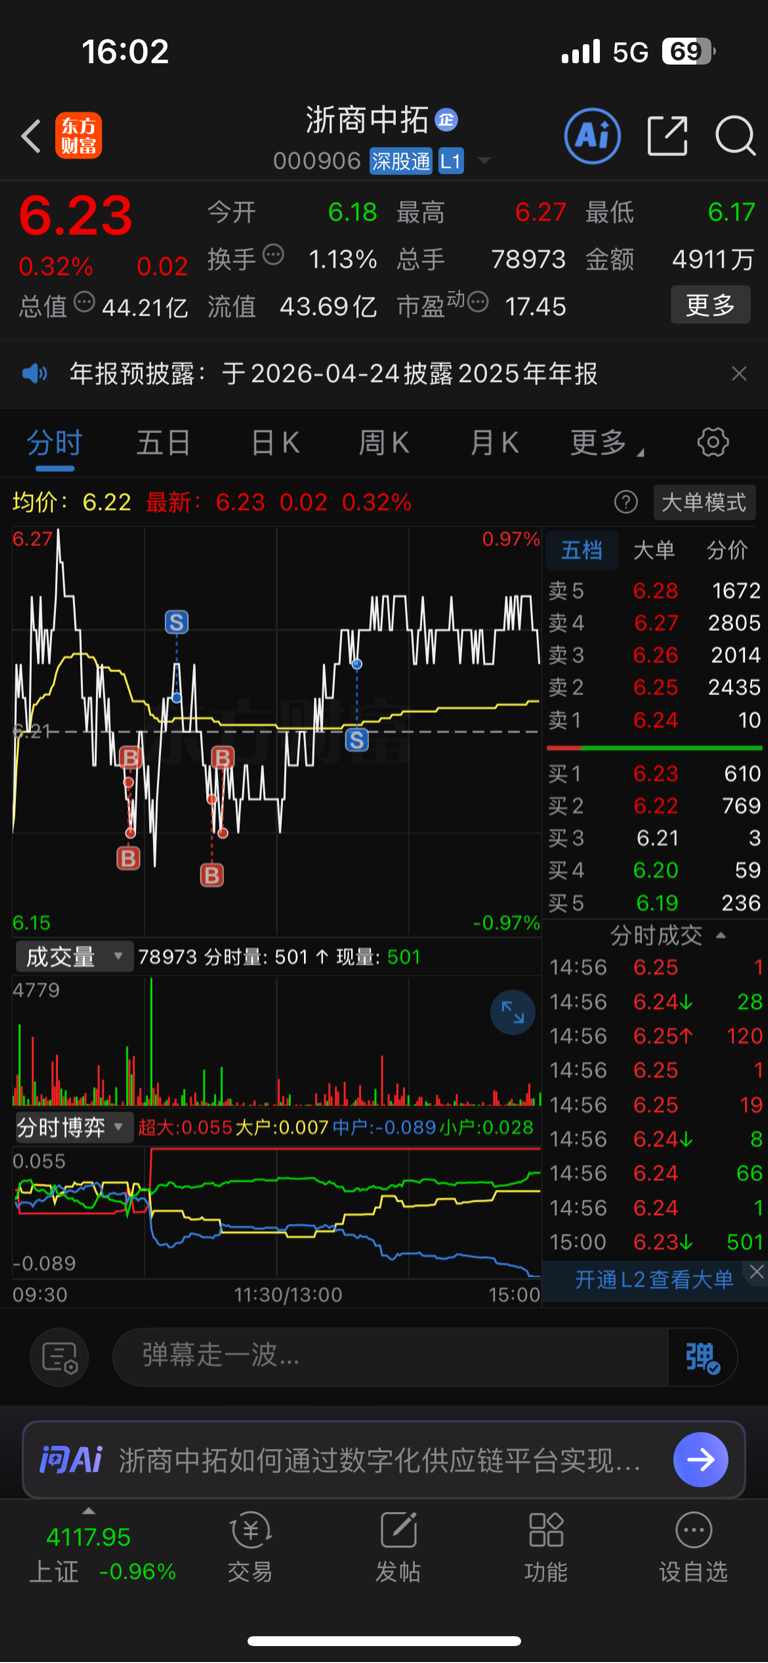Tap info icon beside 总值

coord(85,301)
